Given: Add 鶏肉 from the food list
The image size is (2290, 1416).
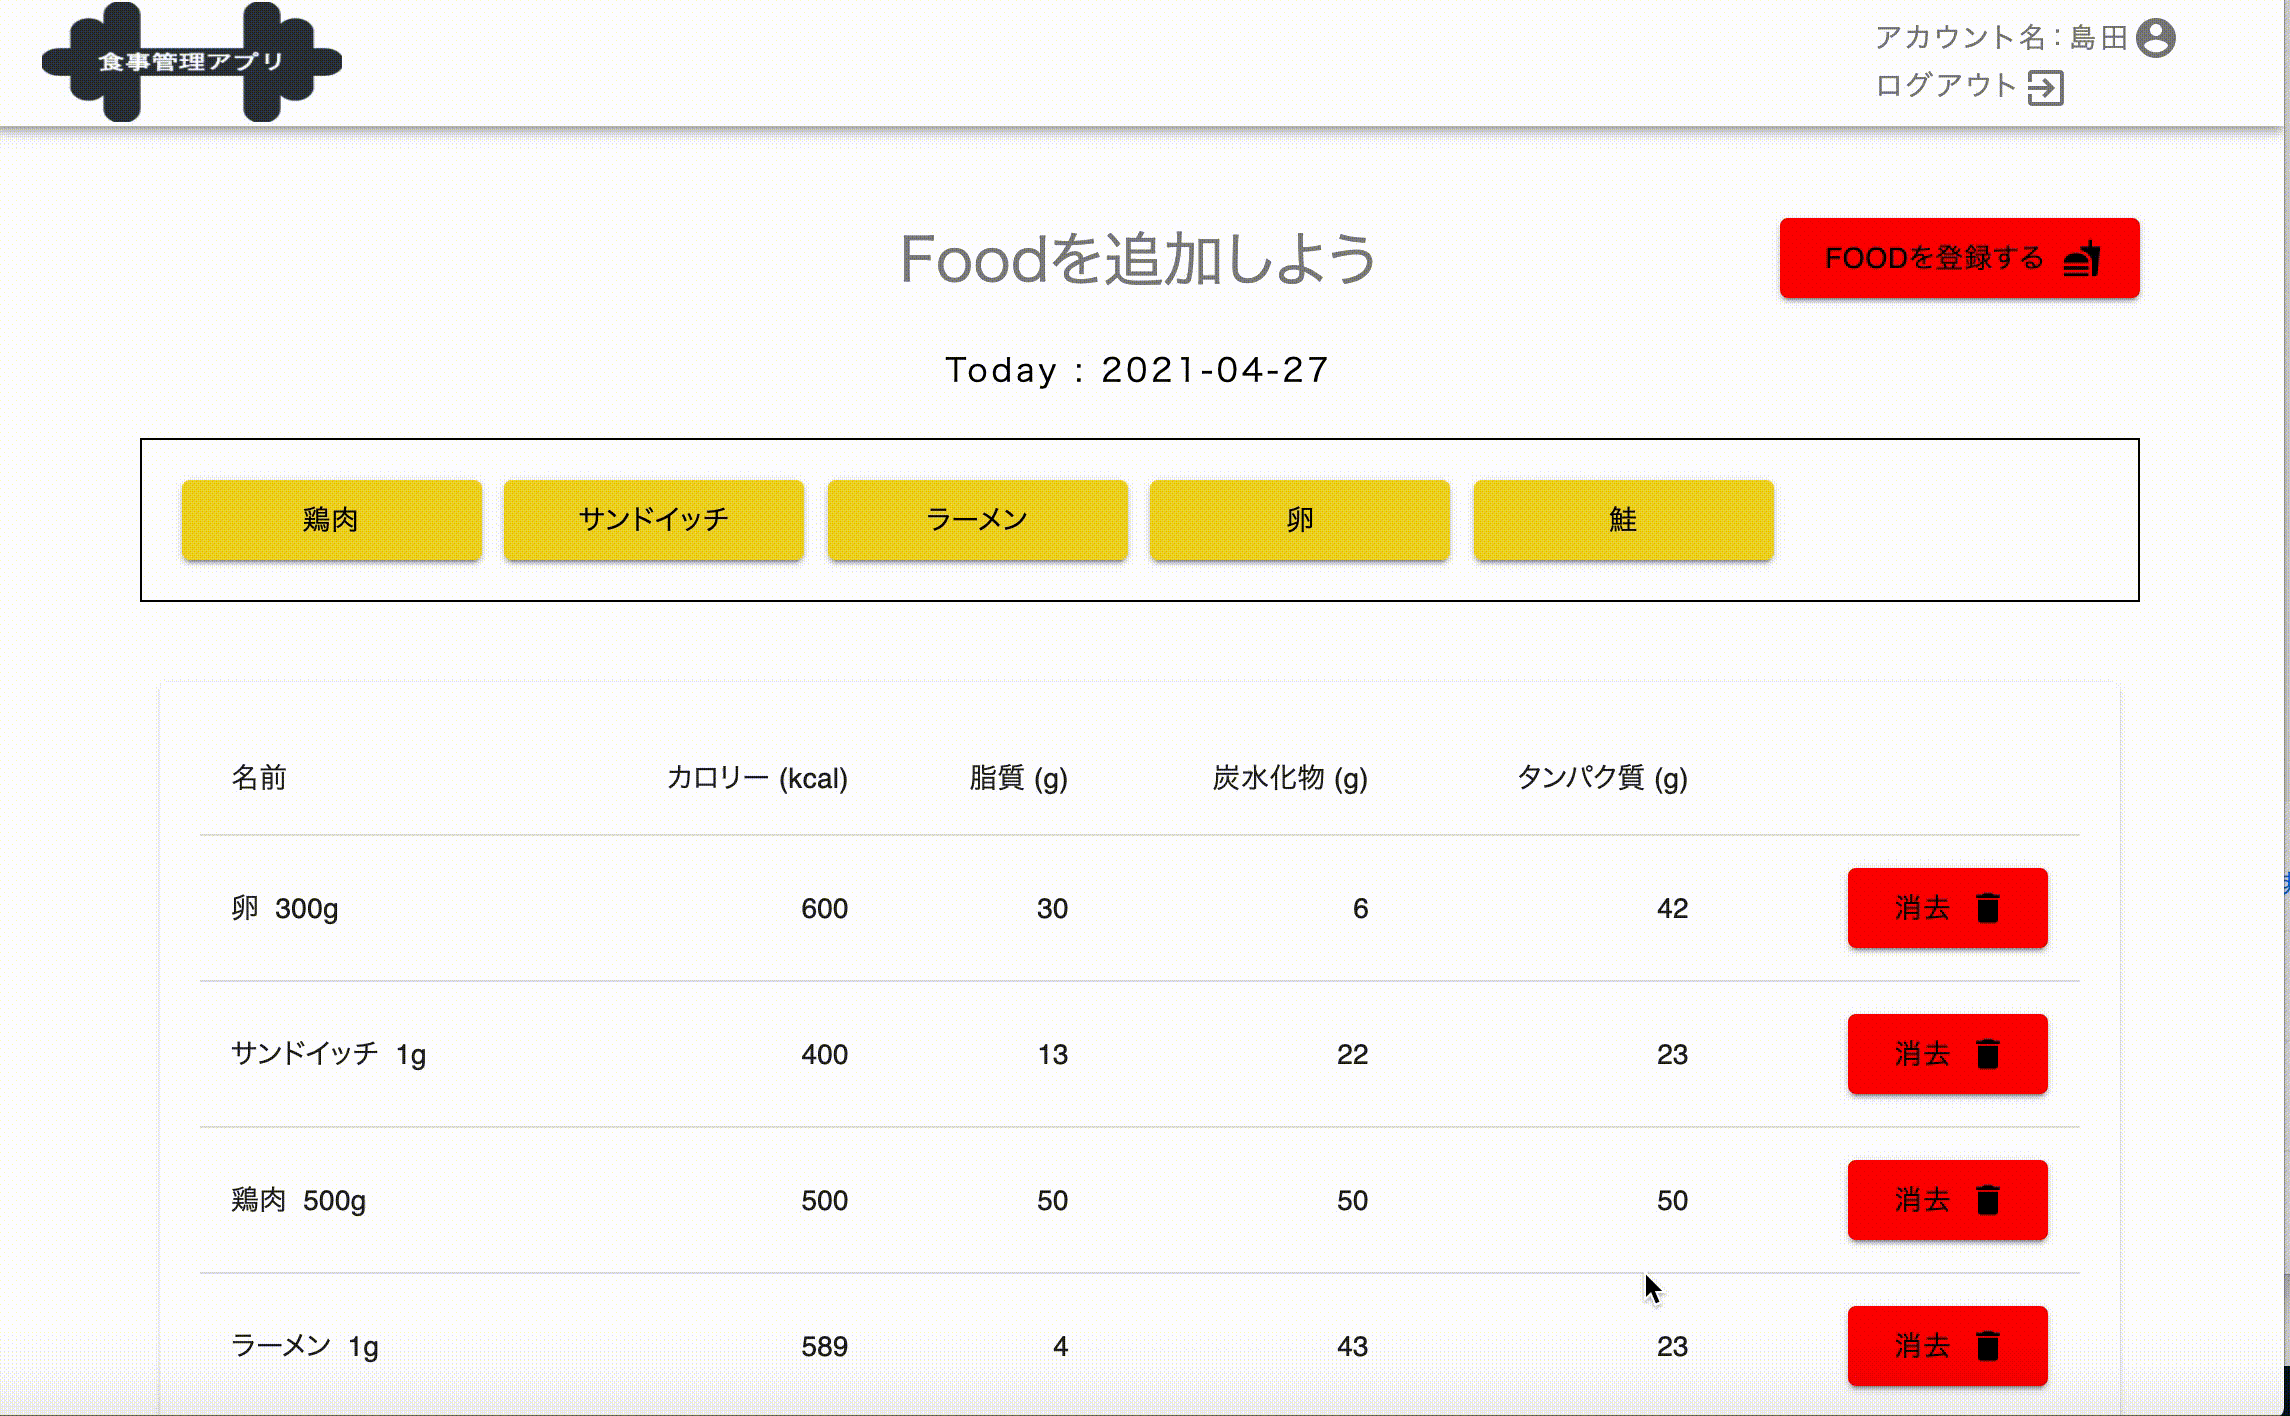Looking at the screenshot, I should [x=331, y=520].
